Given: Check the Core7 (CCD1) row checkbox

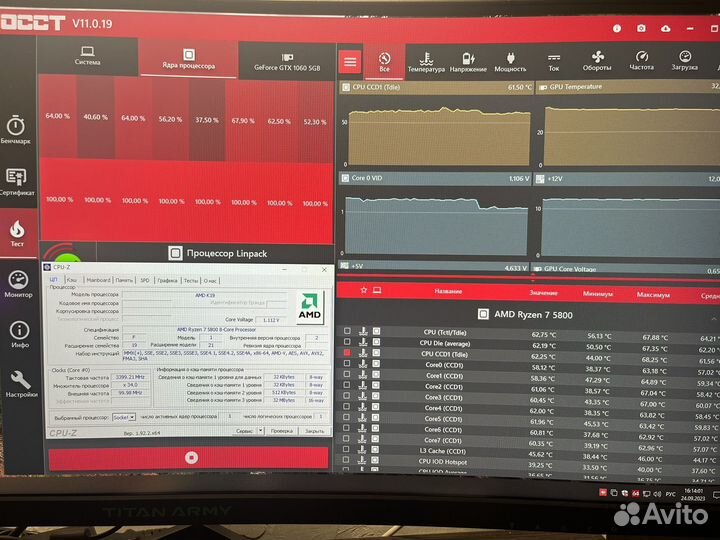Looking at the screenshot, I should [x=347, y=438].
